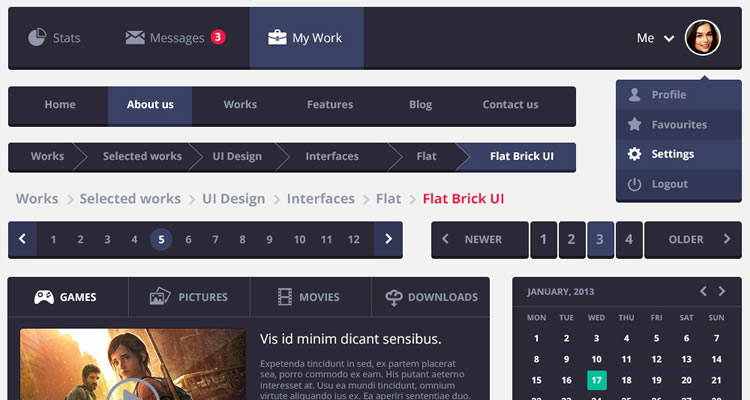Viewport: 750px width, 400px height.
Task: Open Messages envelope icon
Action: (135, 38)
